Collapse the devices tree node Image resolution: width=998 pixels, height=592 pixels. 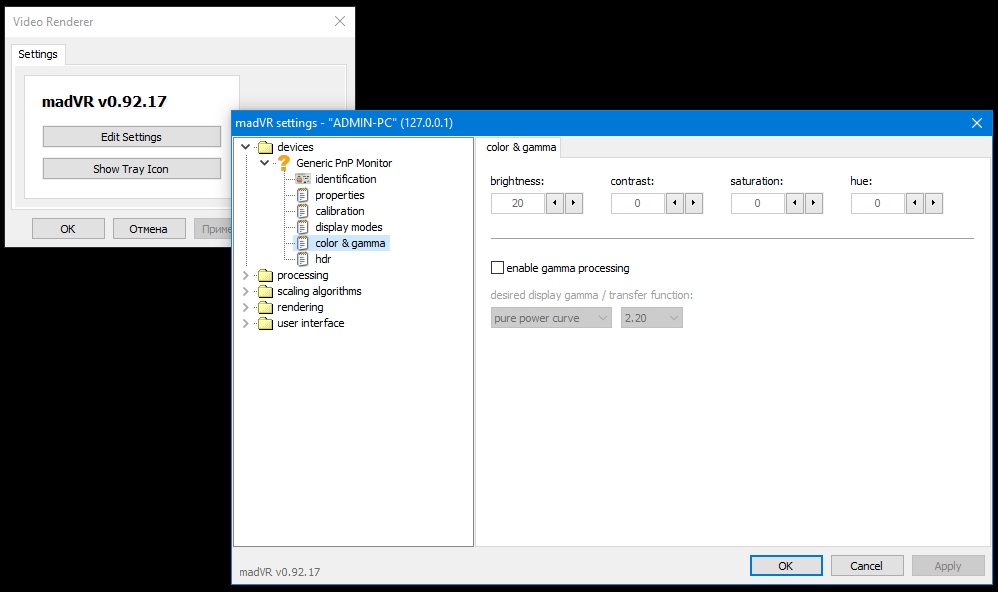pos(246,147)
